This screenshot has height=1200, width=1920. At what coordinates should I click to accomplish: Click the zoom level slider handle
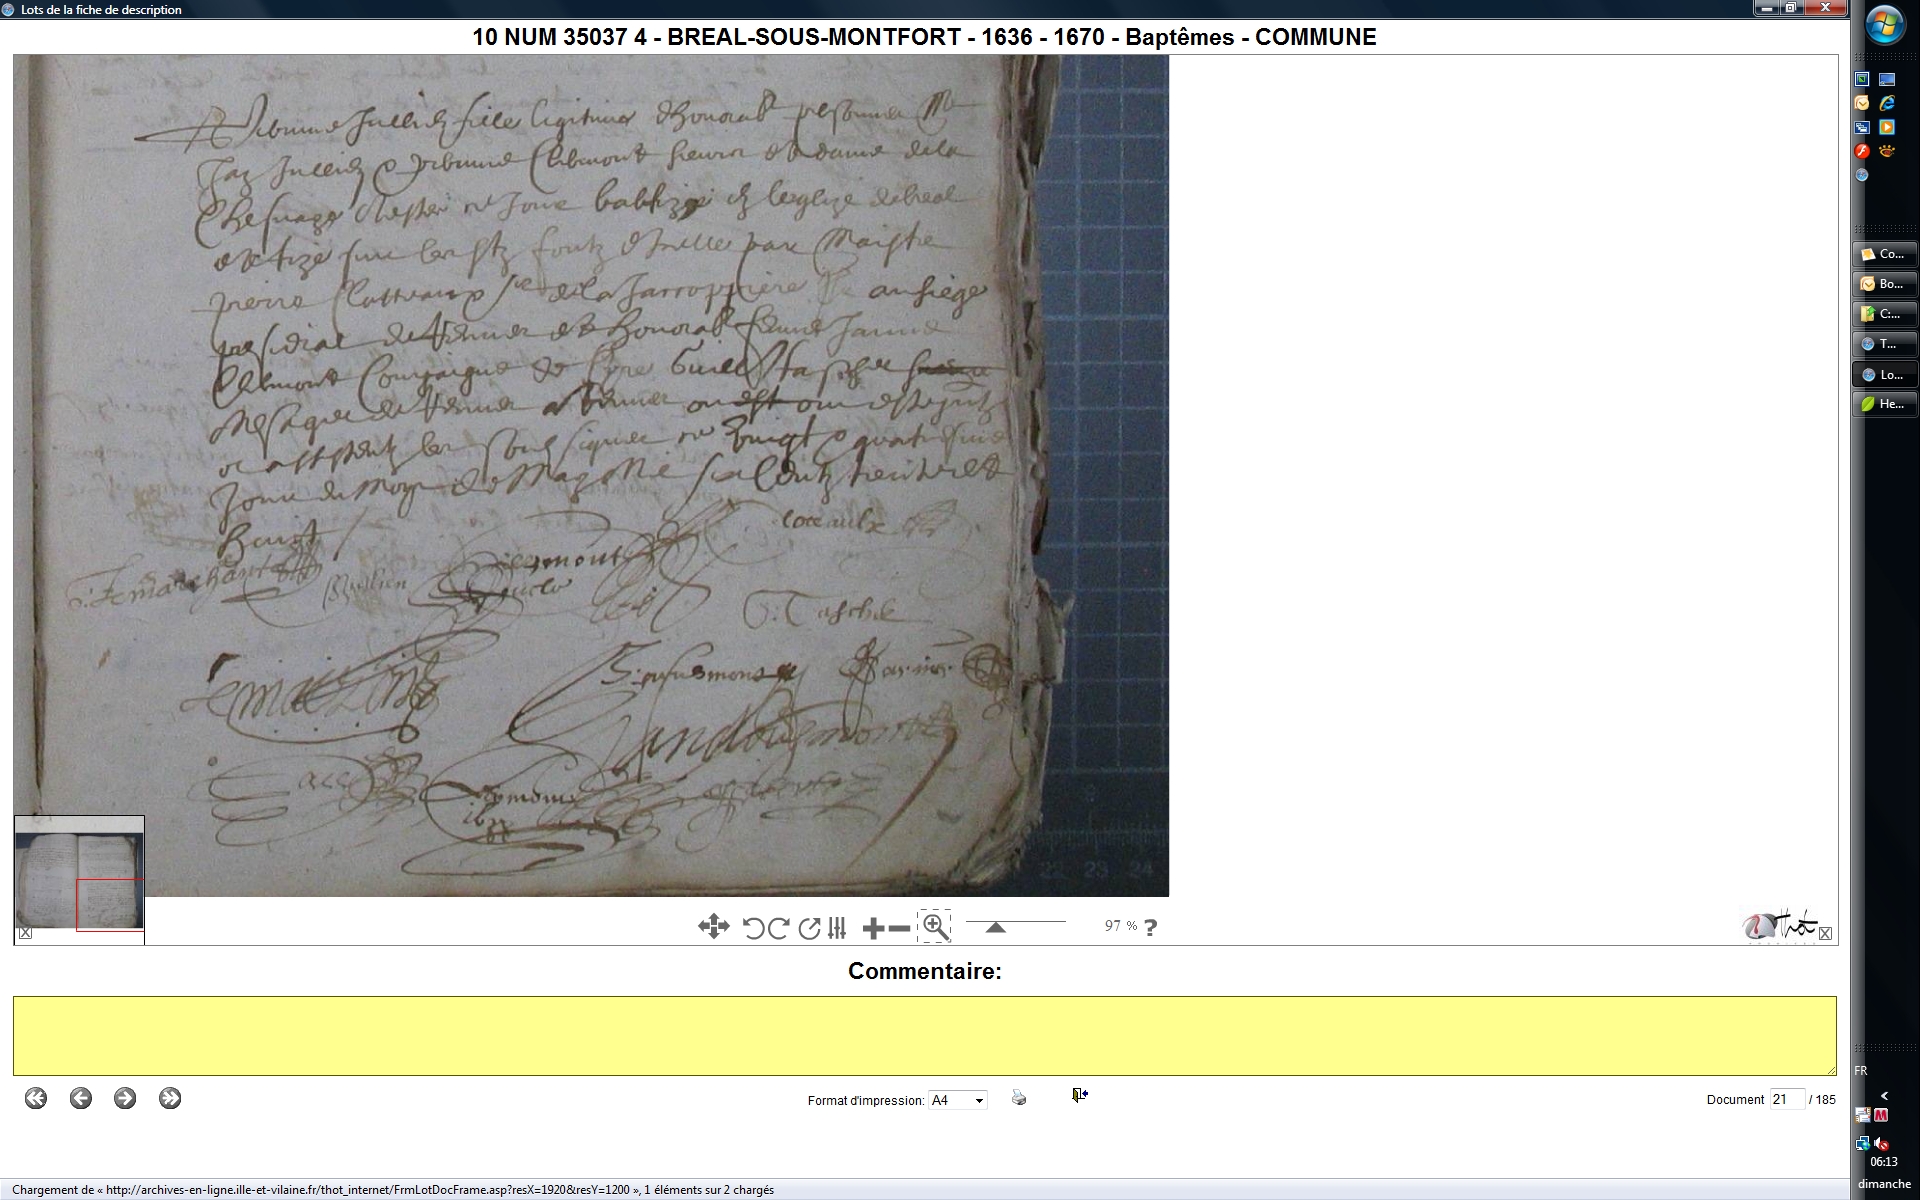(995, 928)
